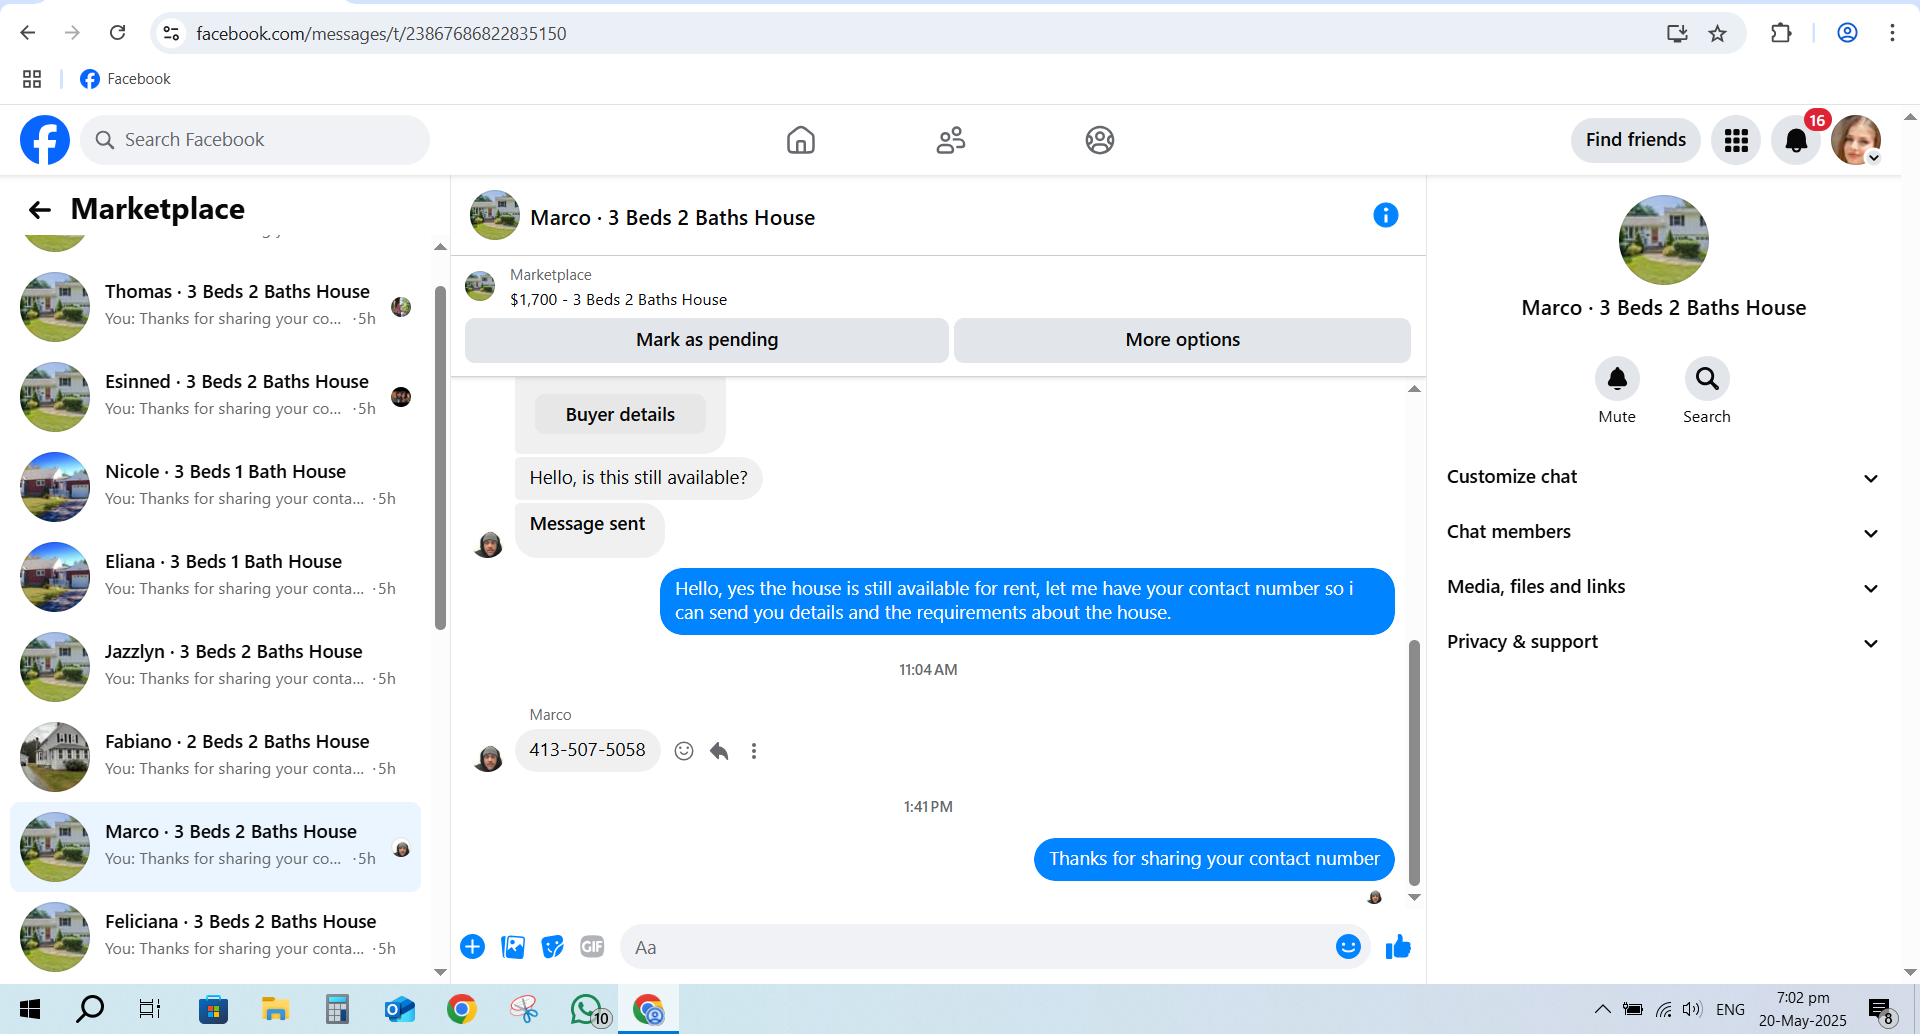
Task: Search in conversation with the magnifier icon
Action: click(x=1707, y=379)
